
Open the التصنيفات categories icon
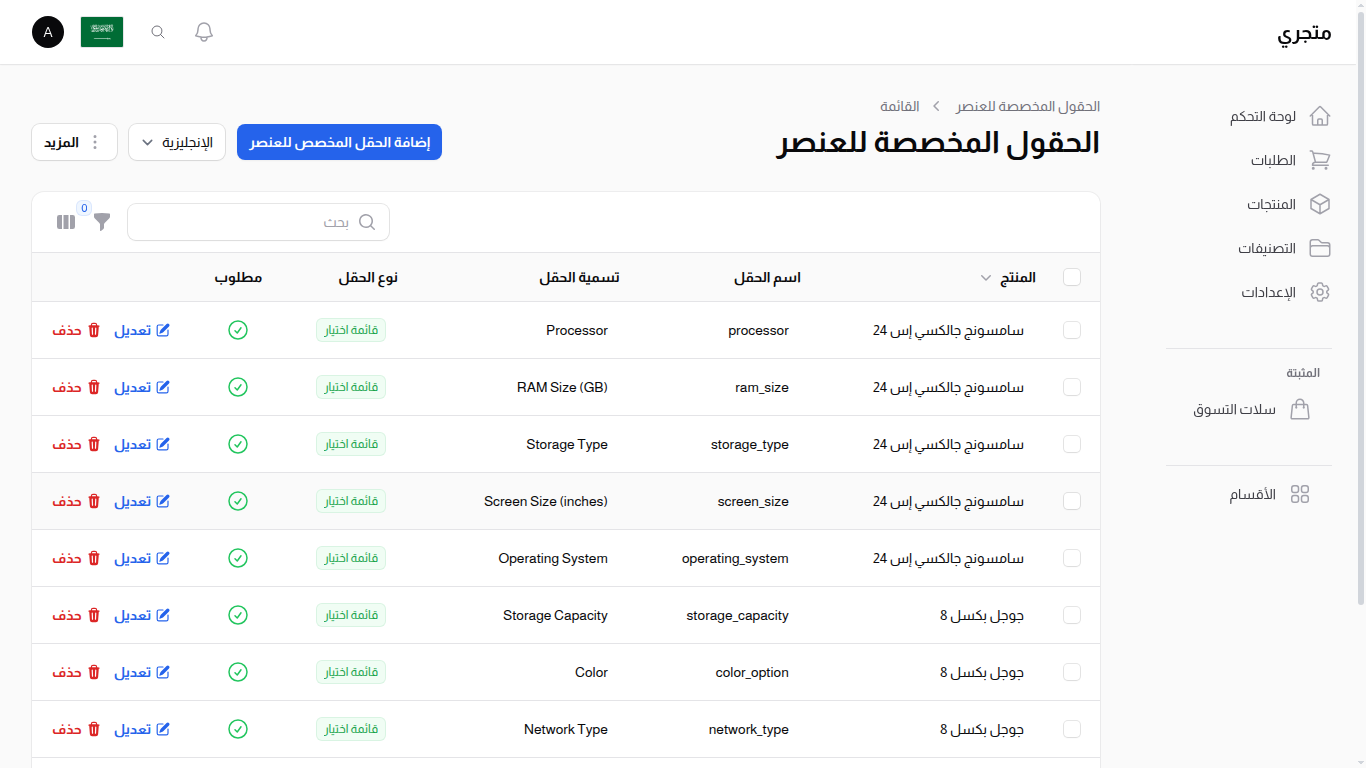(x=1320, y=248)
